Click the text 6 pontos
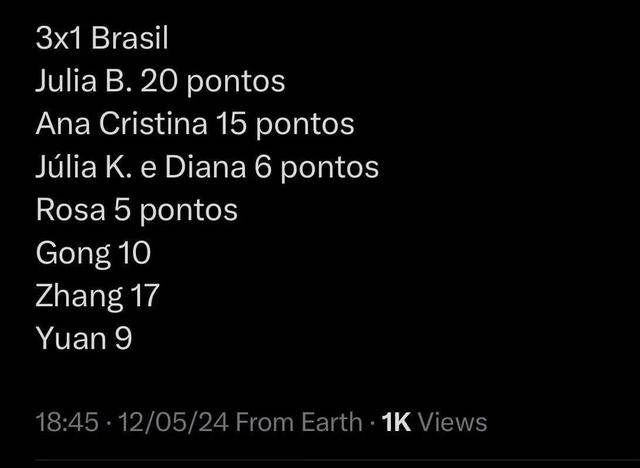 [317, 168]
